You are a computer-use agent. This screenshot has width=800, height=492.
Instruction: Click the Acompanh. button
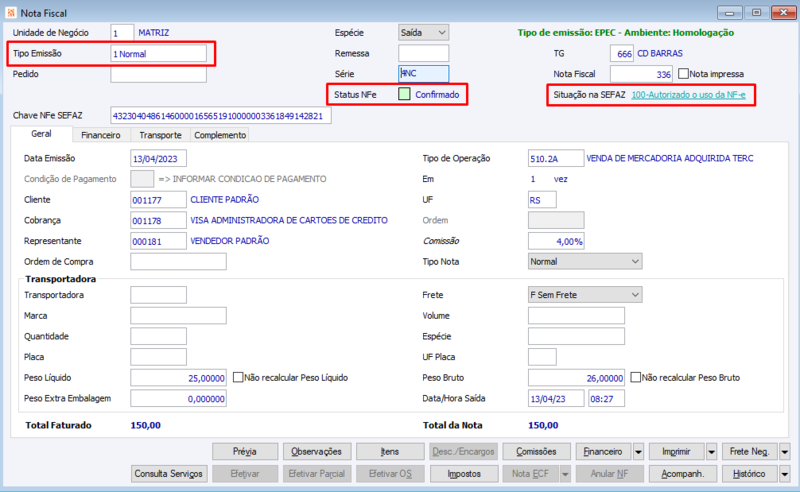(683, 474)
